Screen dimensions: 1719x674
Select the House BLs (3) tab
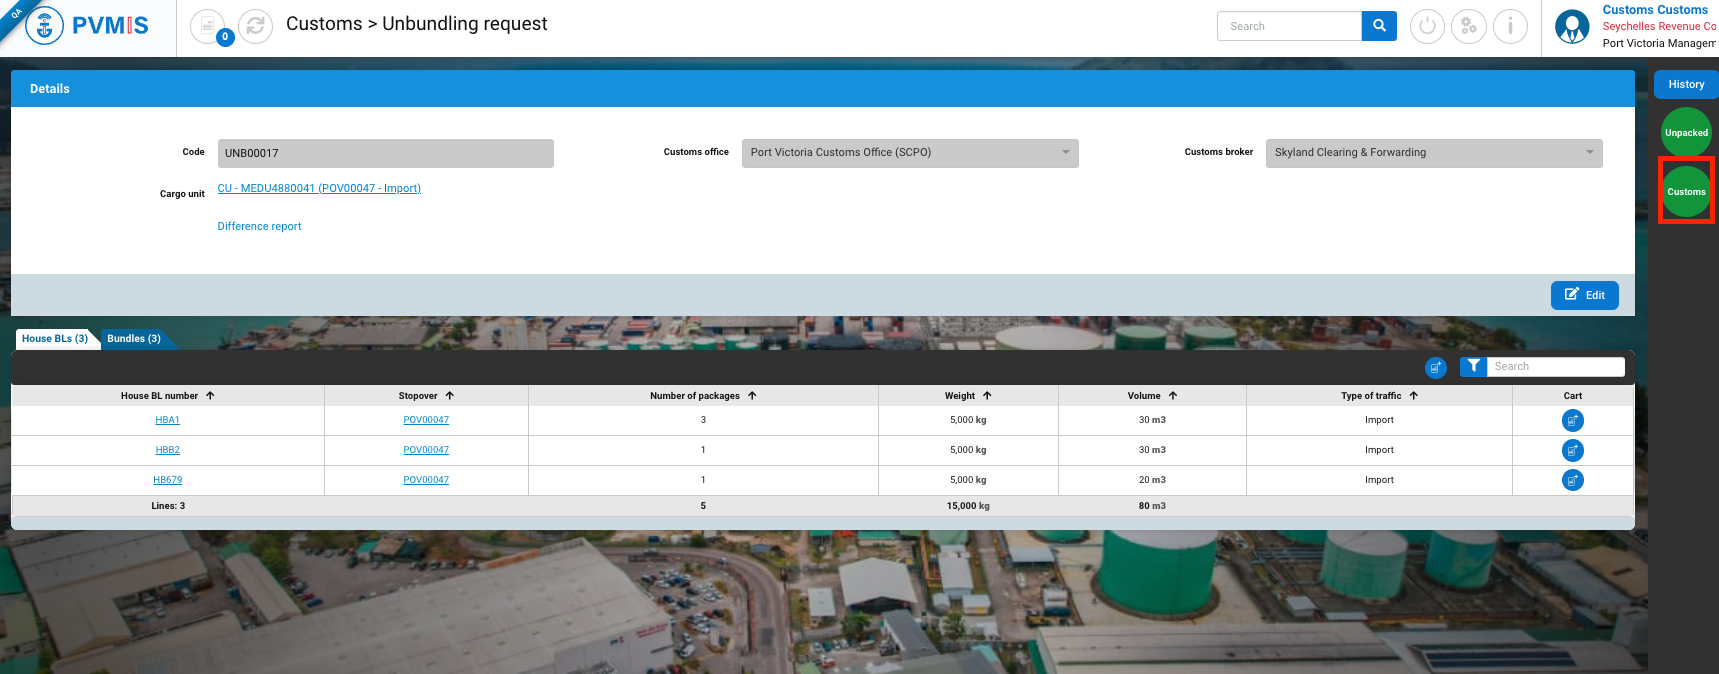(x=55, y=339)
